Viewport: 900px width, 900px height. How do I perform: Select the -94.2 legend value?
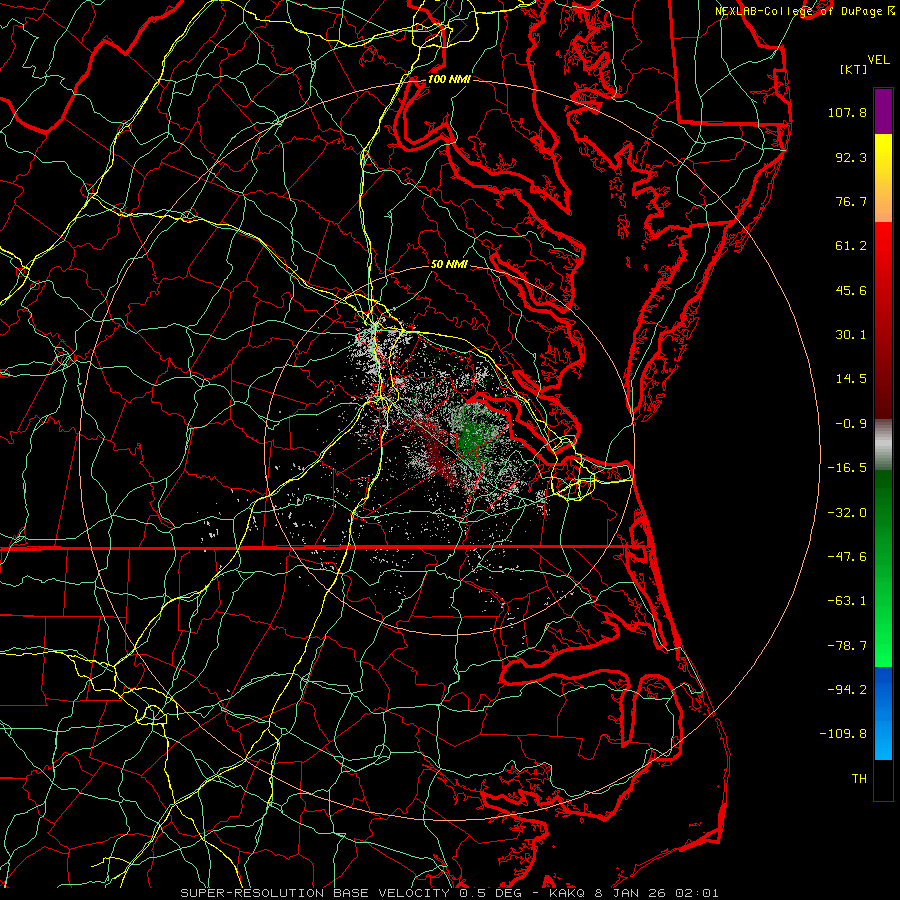(x=847, y=689)
